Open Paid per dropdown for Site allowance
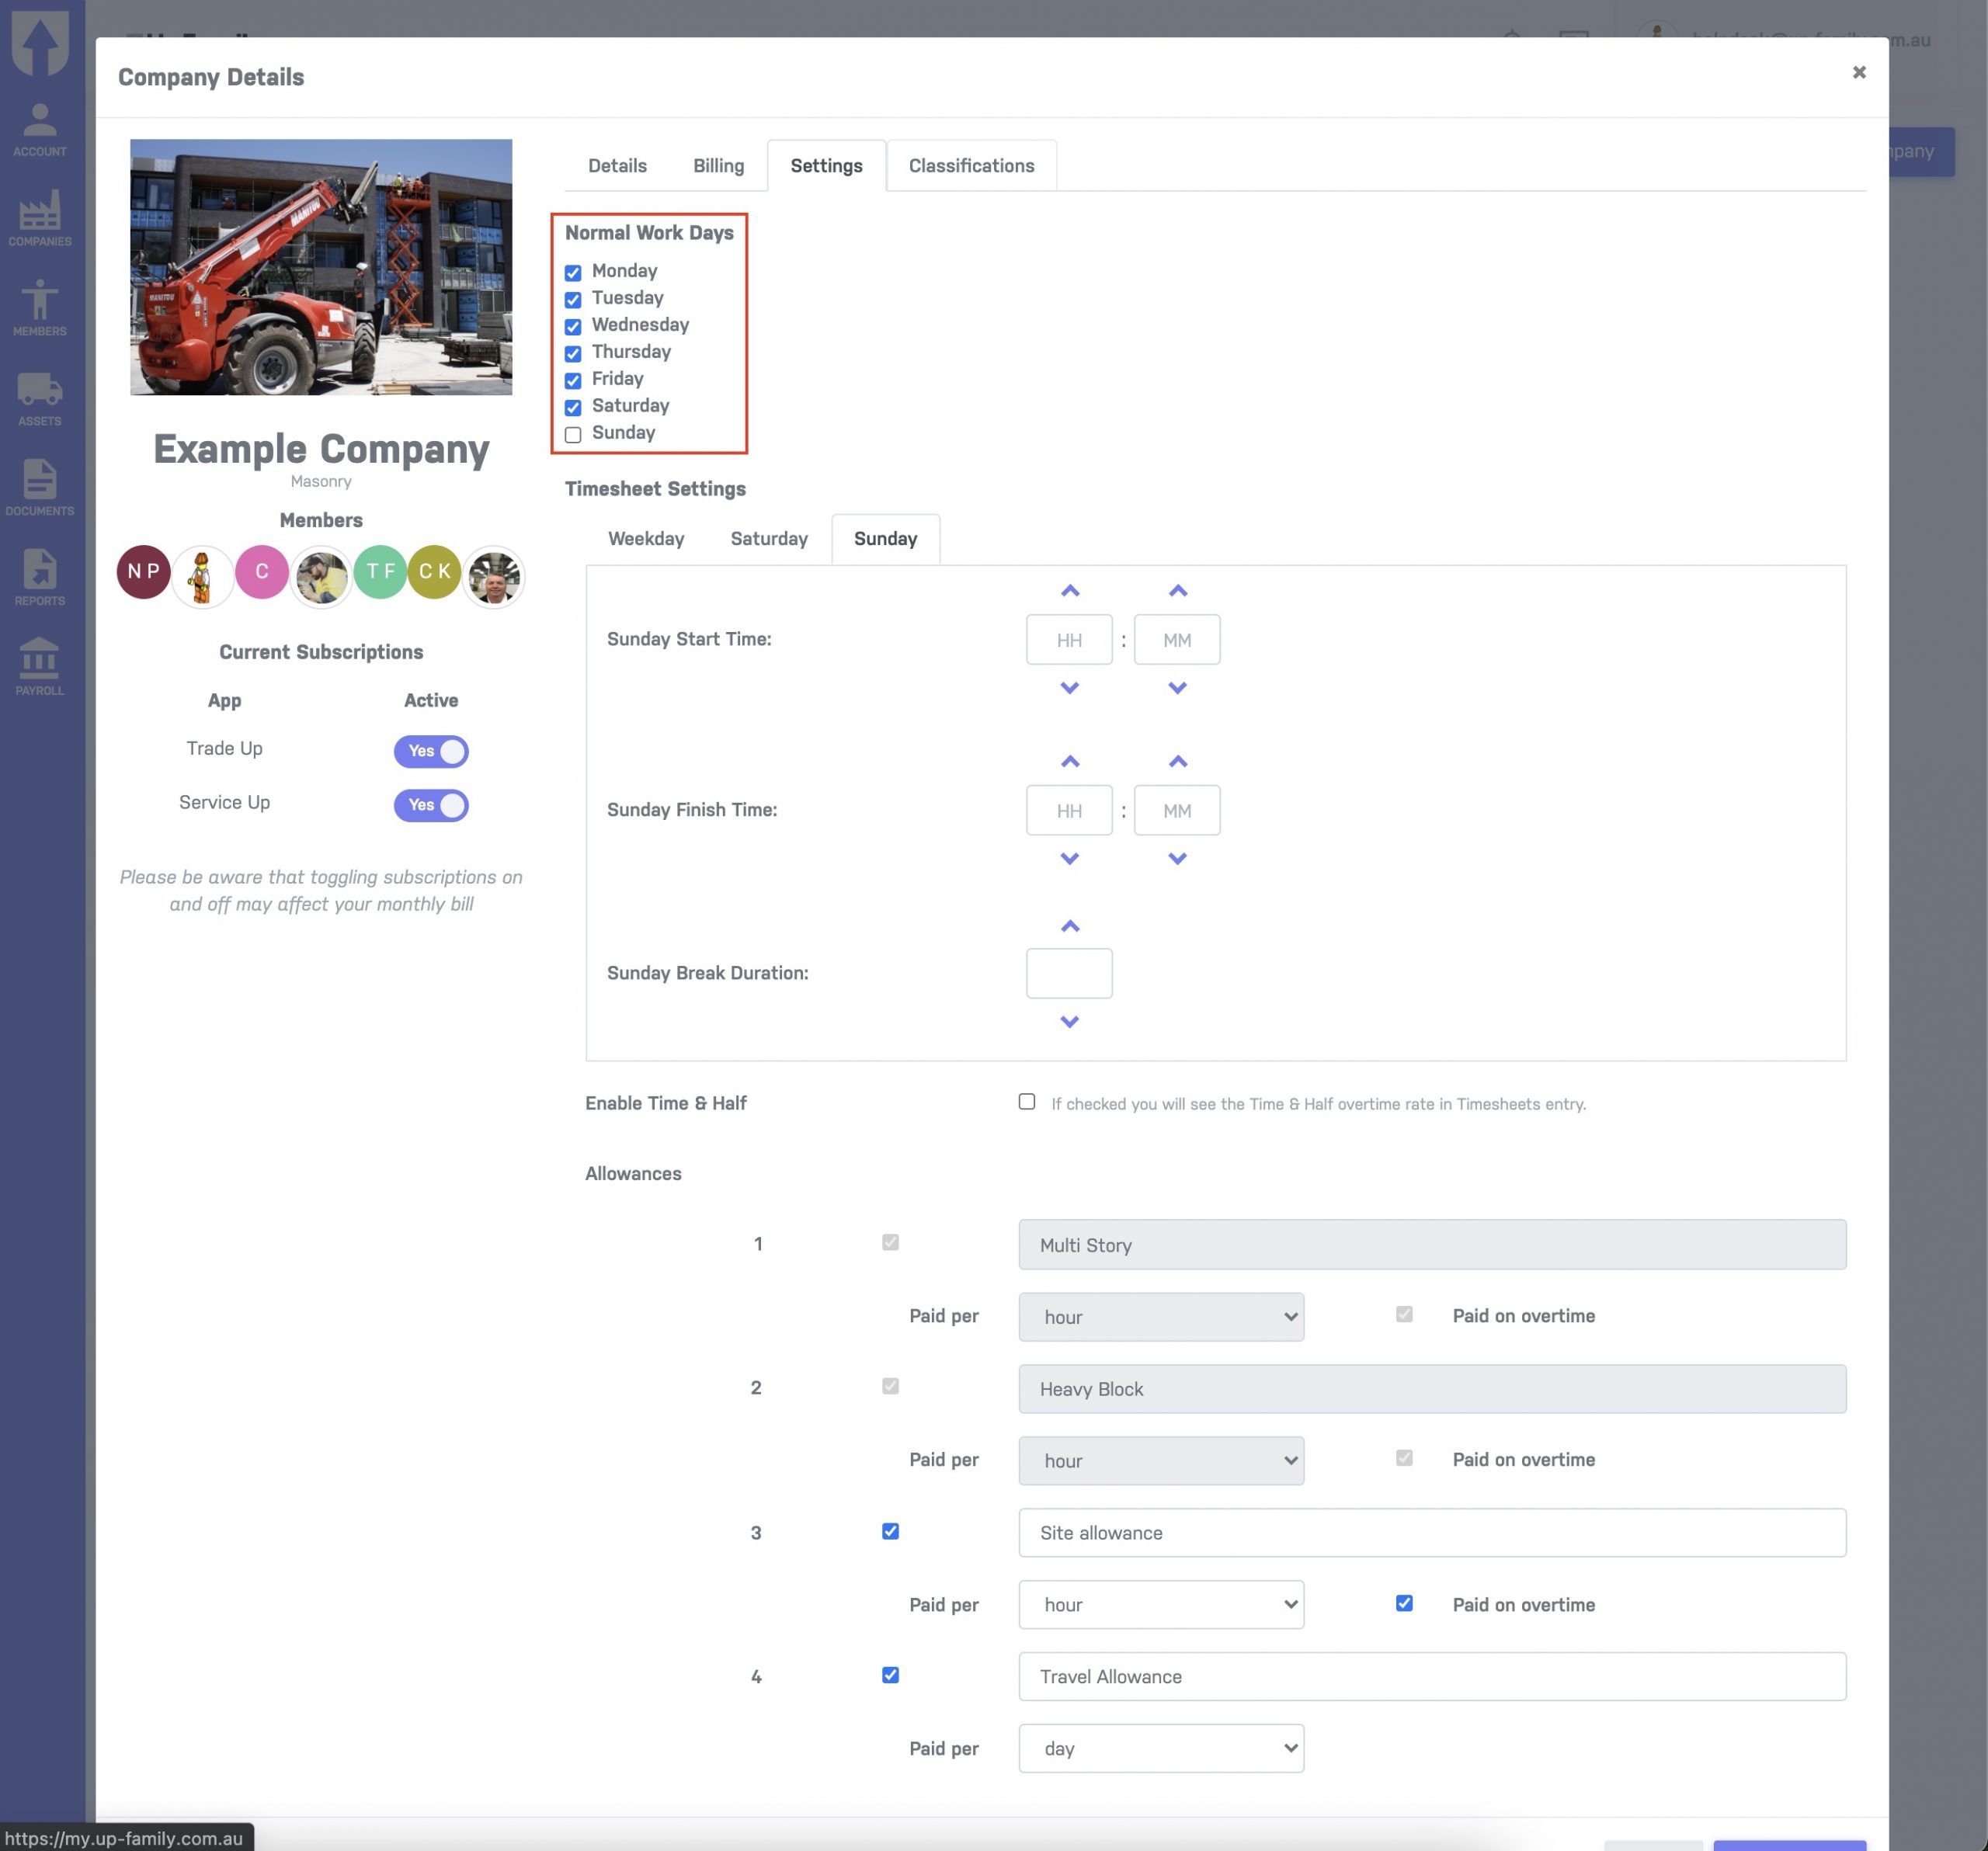Viewport: 1988px width, 1851px height. click(x=1160, y=1604)
